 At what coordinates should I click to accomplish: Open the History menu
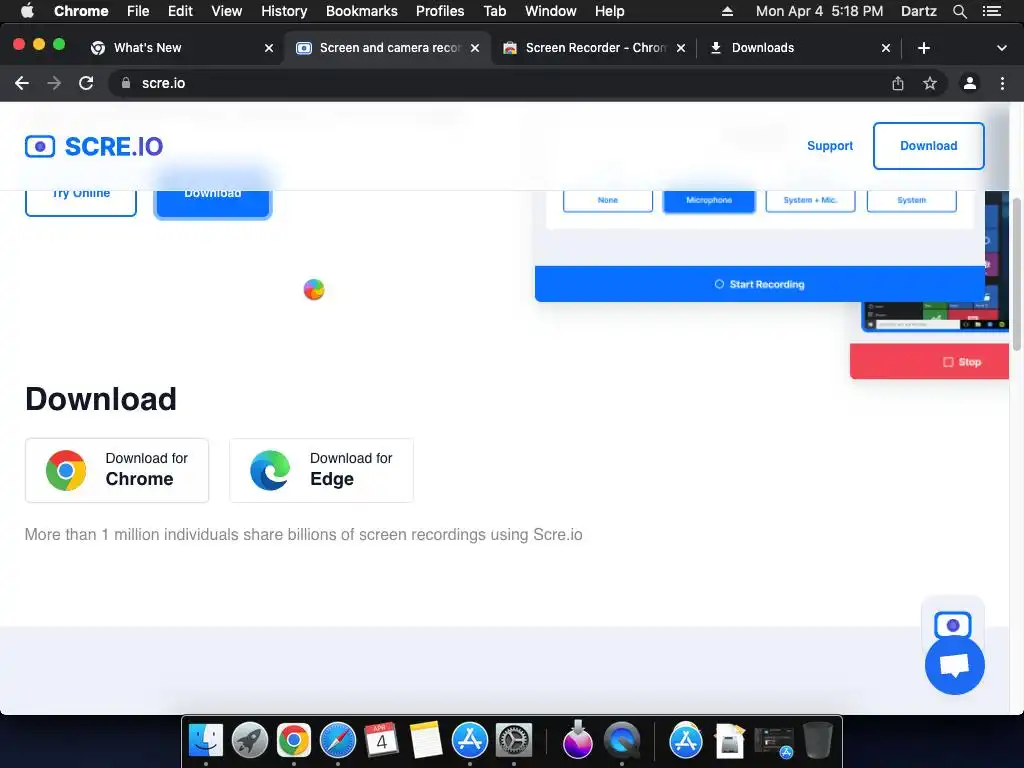click(x=284, y=11)
